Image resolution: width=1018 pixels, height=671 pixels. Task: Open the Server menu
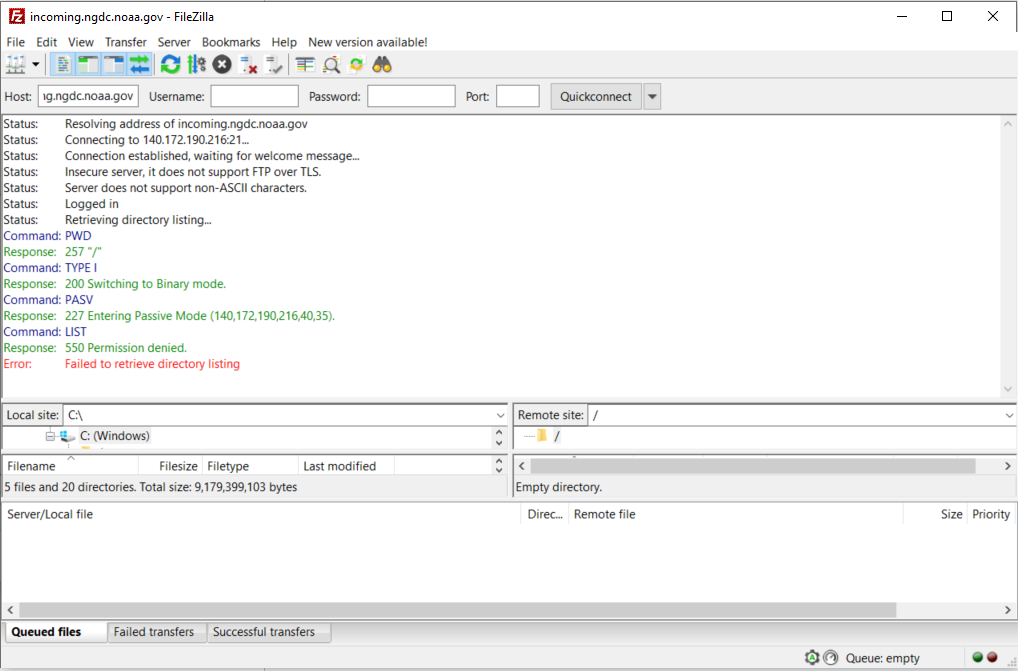[x=174, y=42]
